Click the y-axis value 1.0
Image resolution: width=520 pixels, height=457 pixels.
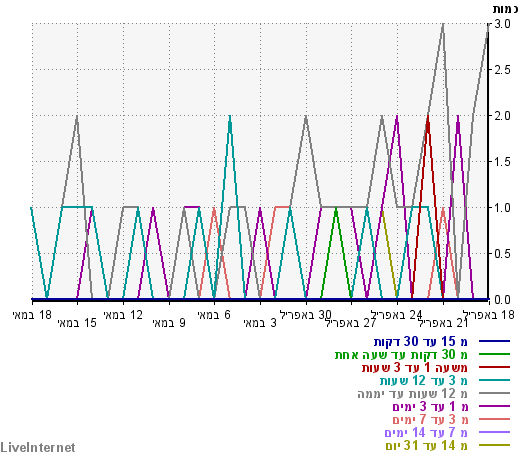[x=502, y=208]
